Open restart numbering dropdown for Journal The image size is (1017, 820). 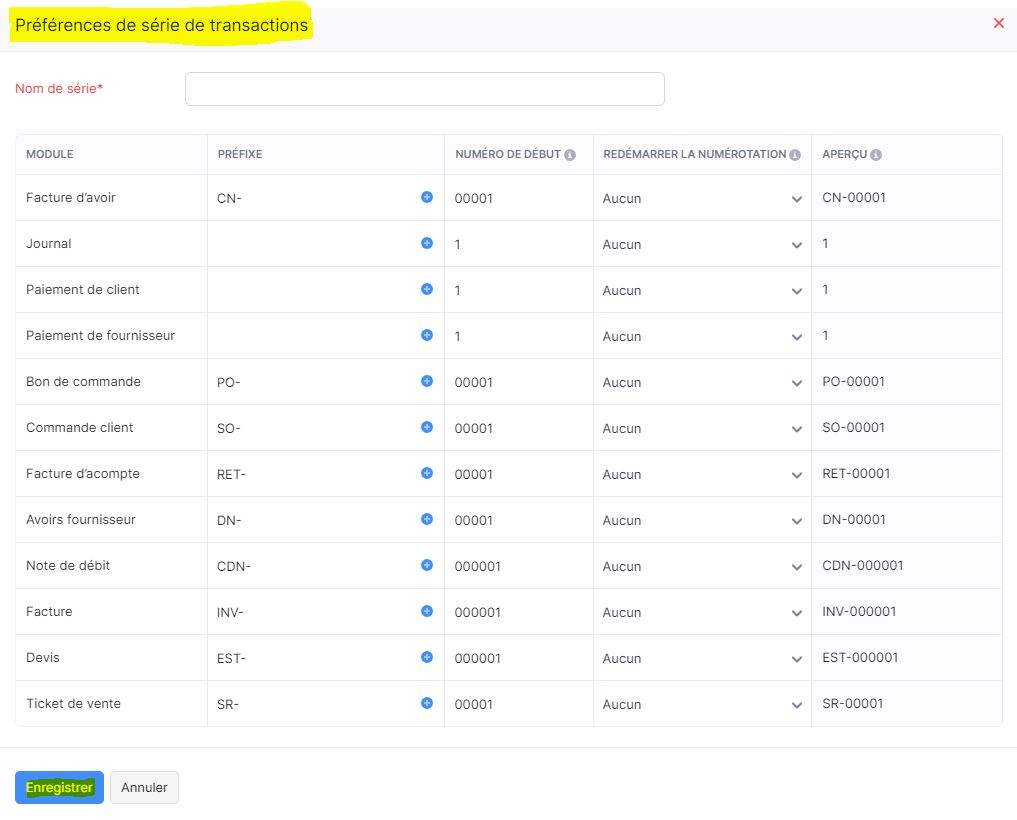pyautogui.click(x=702, y=245)
